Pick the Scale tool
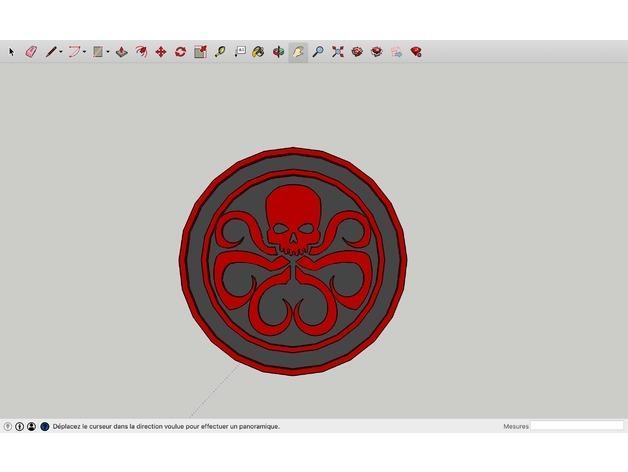Image resolution: width=628 pixels, height=472 pixels. click(200, 52)
